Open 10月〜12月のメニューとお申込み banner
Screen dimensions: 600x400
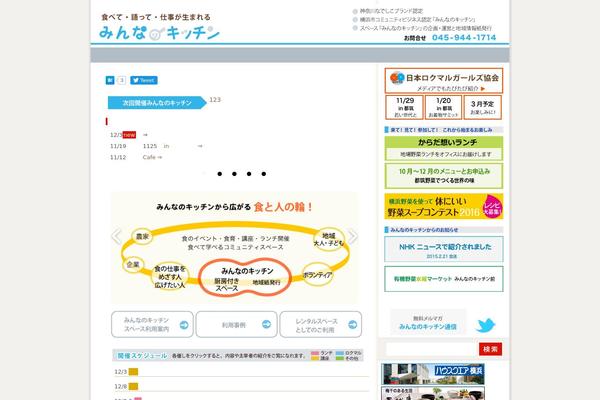click(444, 176)
